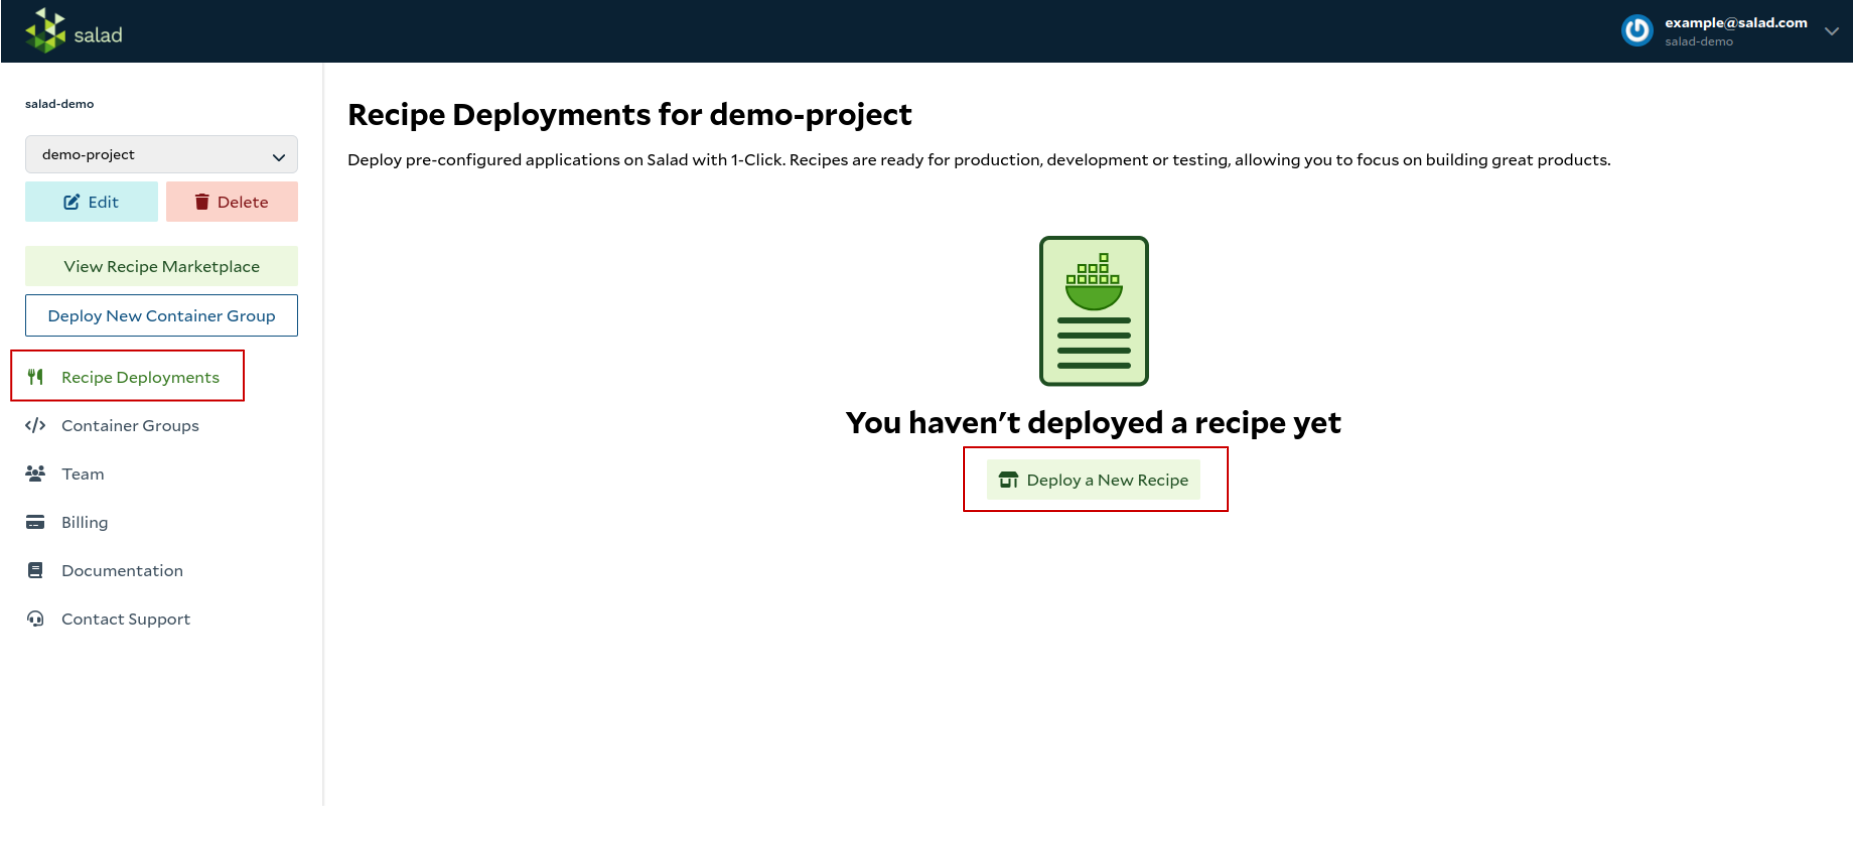Viewport: 1853px width, 863px height.
Task: Click Deploy a New Recipe button
Action: click(x=1093, y=480)
